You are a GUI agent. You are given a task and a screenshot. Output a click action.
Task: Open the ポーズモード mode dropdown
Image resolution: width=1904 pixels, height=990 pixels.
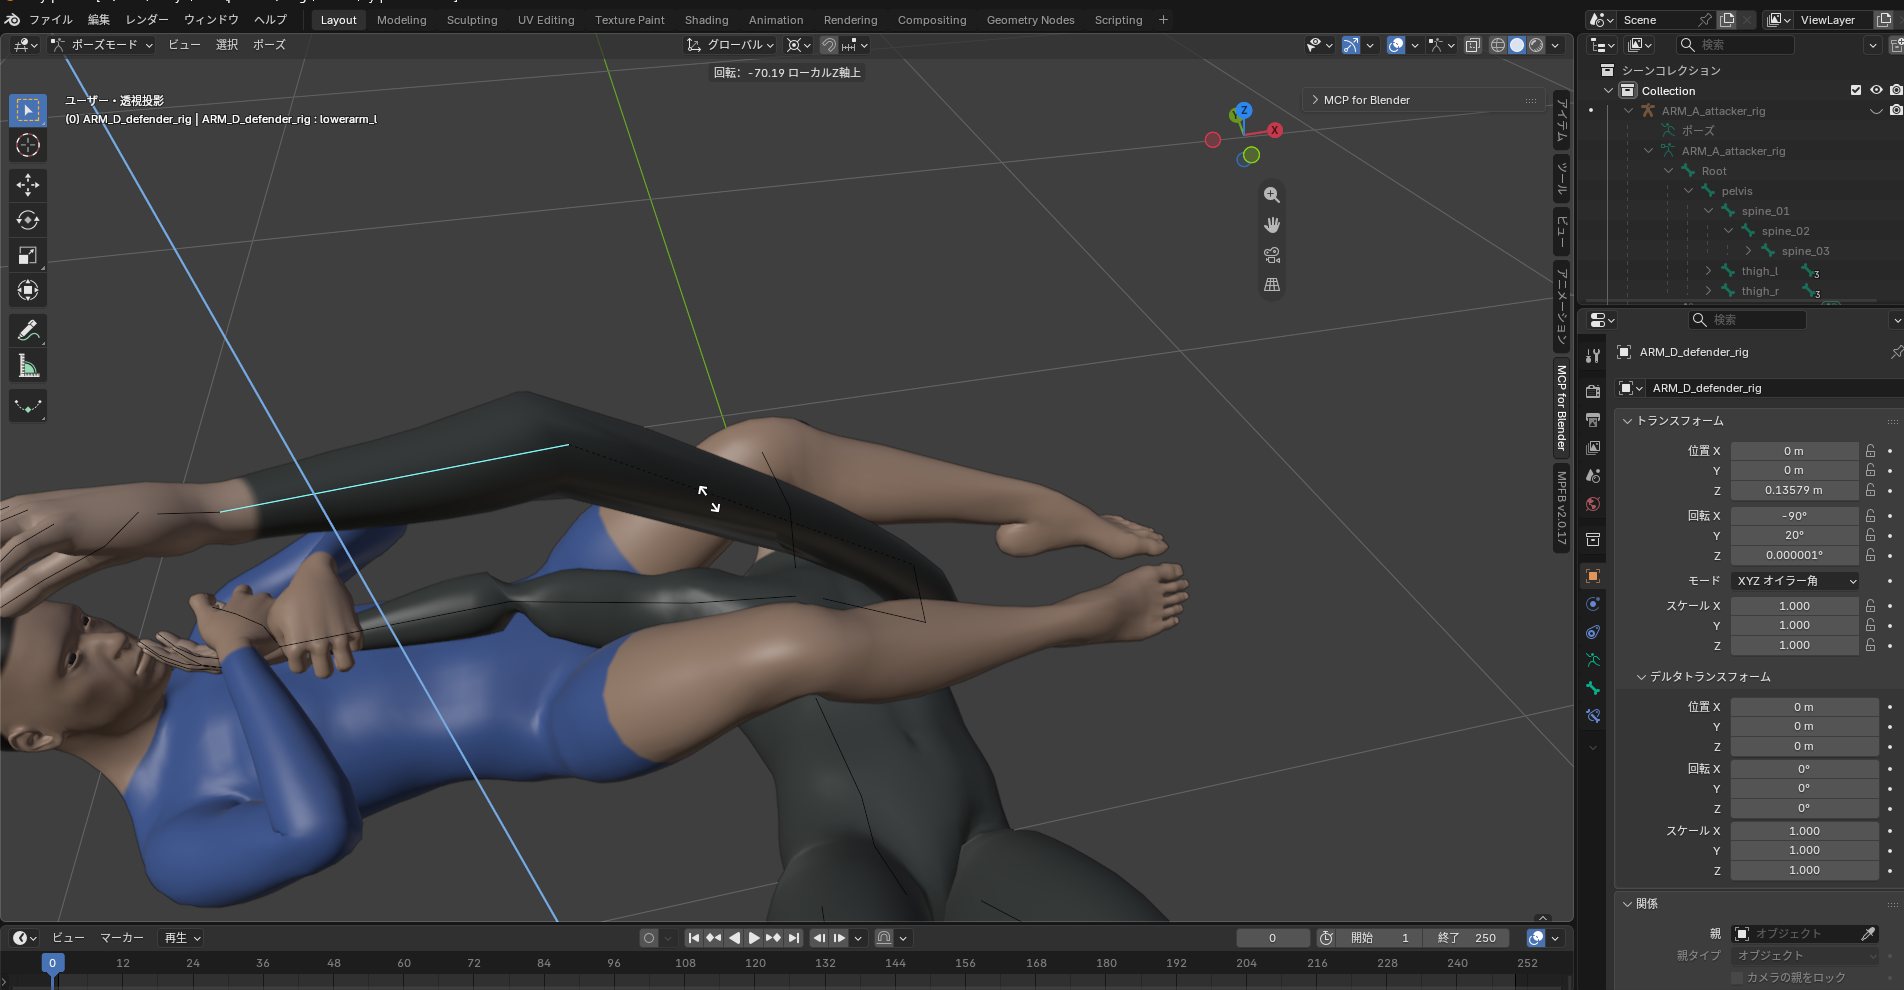click(x=101, y=45)
